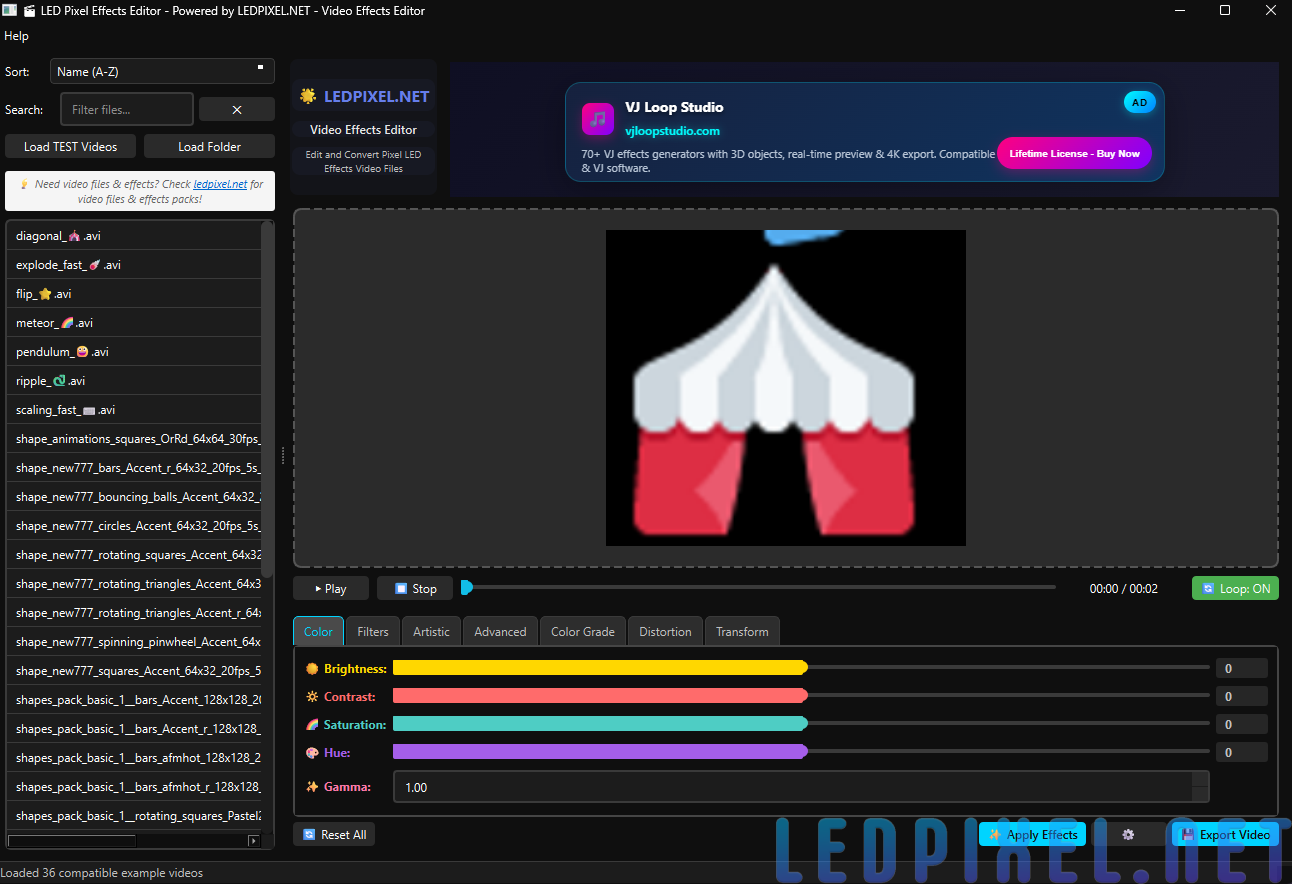Select the explode_fast .avi file
This screenshot has width=1292, height=884.
coord(67,264)
